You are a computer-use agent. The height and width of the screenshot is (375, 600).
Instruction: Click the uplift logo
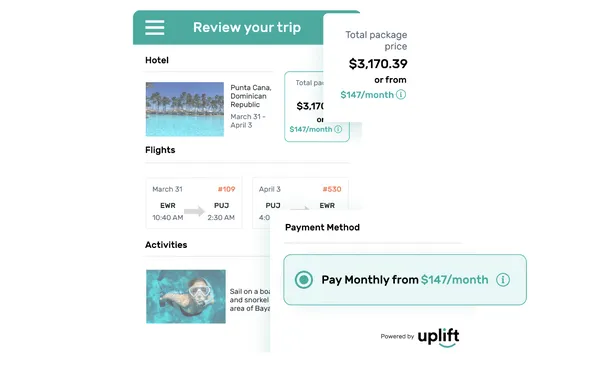point(439,337)
